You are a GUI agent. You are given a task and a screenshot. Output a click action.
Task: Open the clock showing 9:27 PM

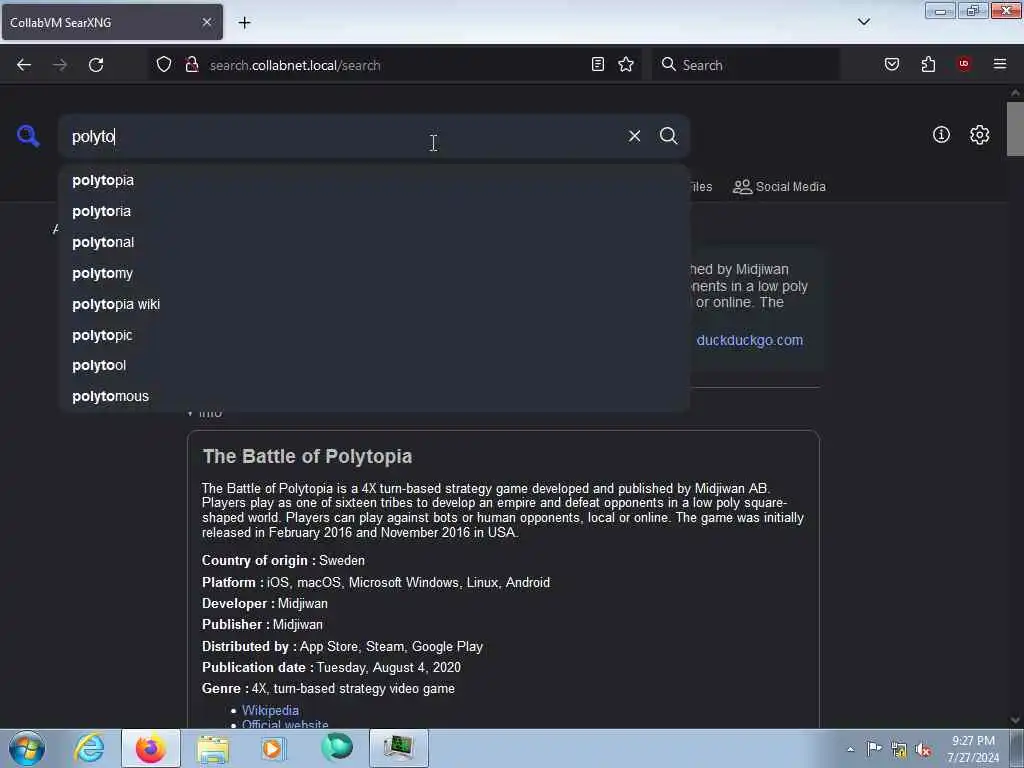973,749
